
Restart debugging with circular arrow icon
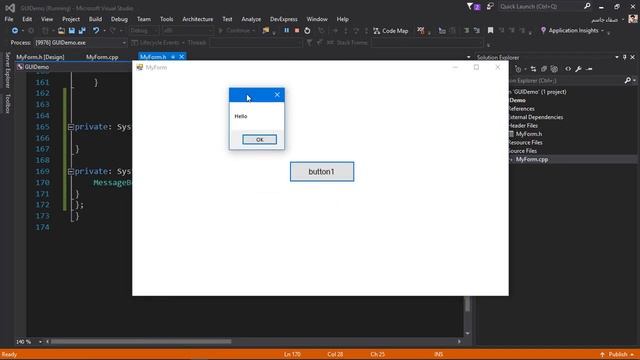307,31
